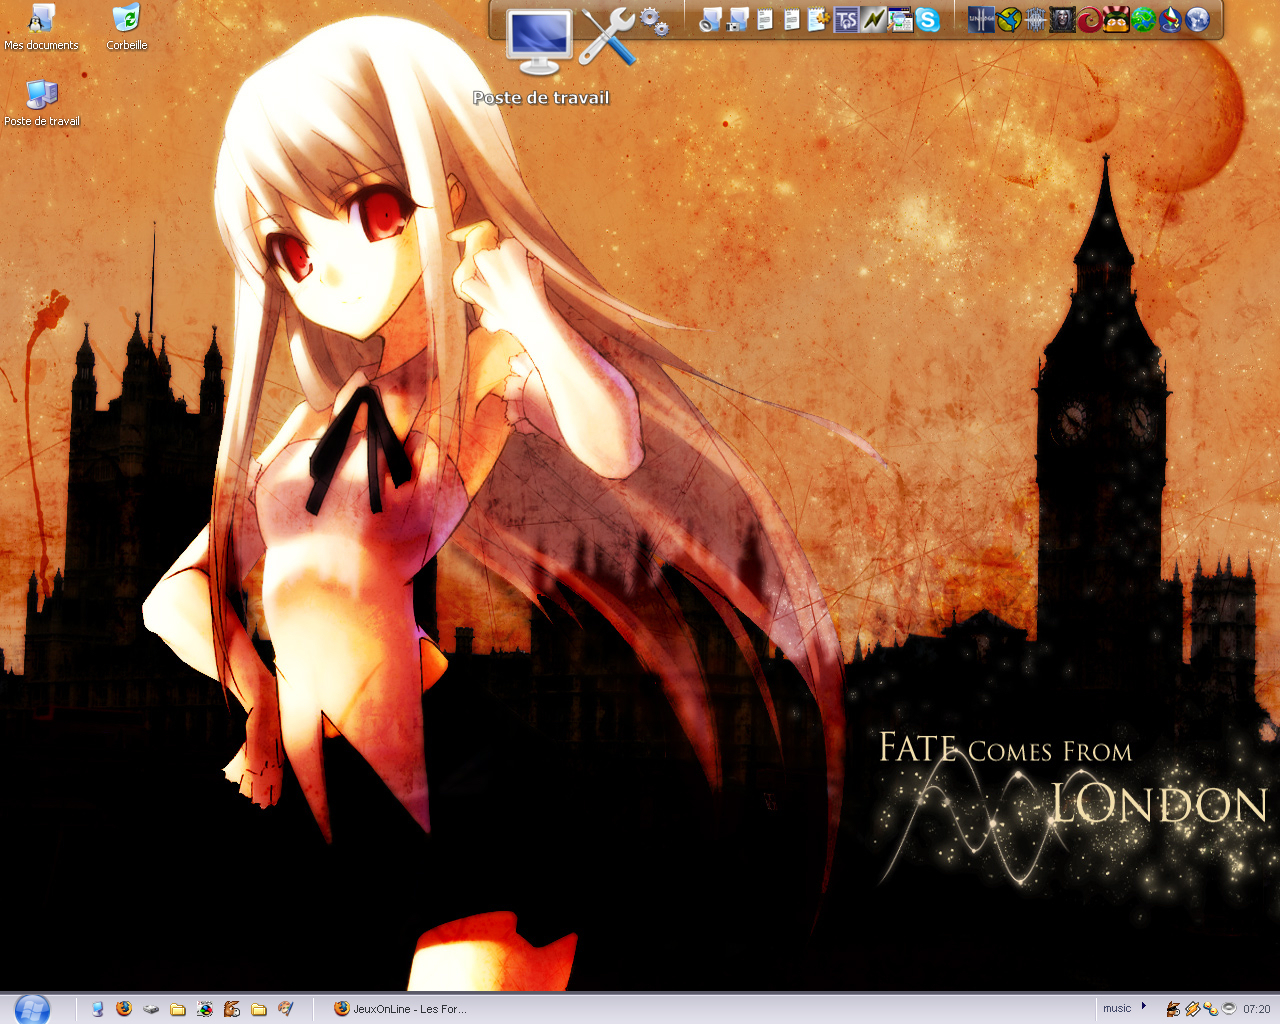Launch the Lineage game dock icon

(981, 20)
